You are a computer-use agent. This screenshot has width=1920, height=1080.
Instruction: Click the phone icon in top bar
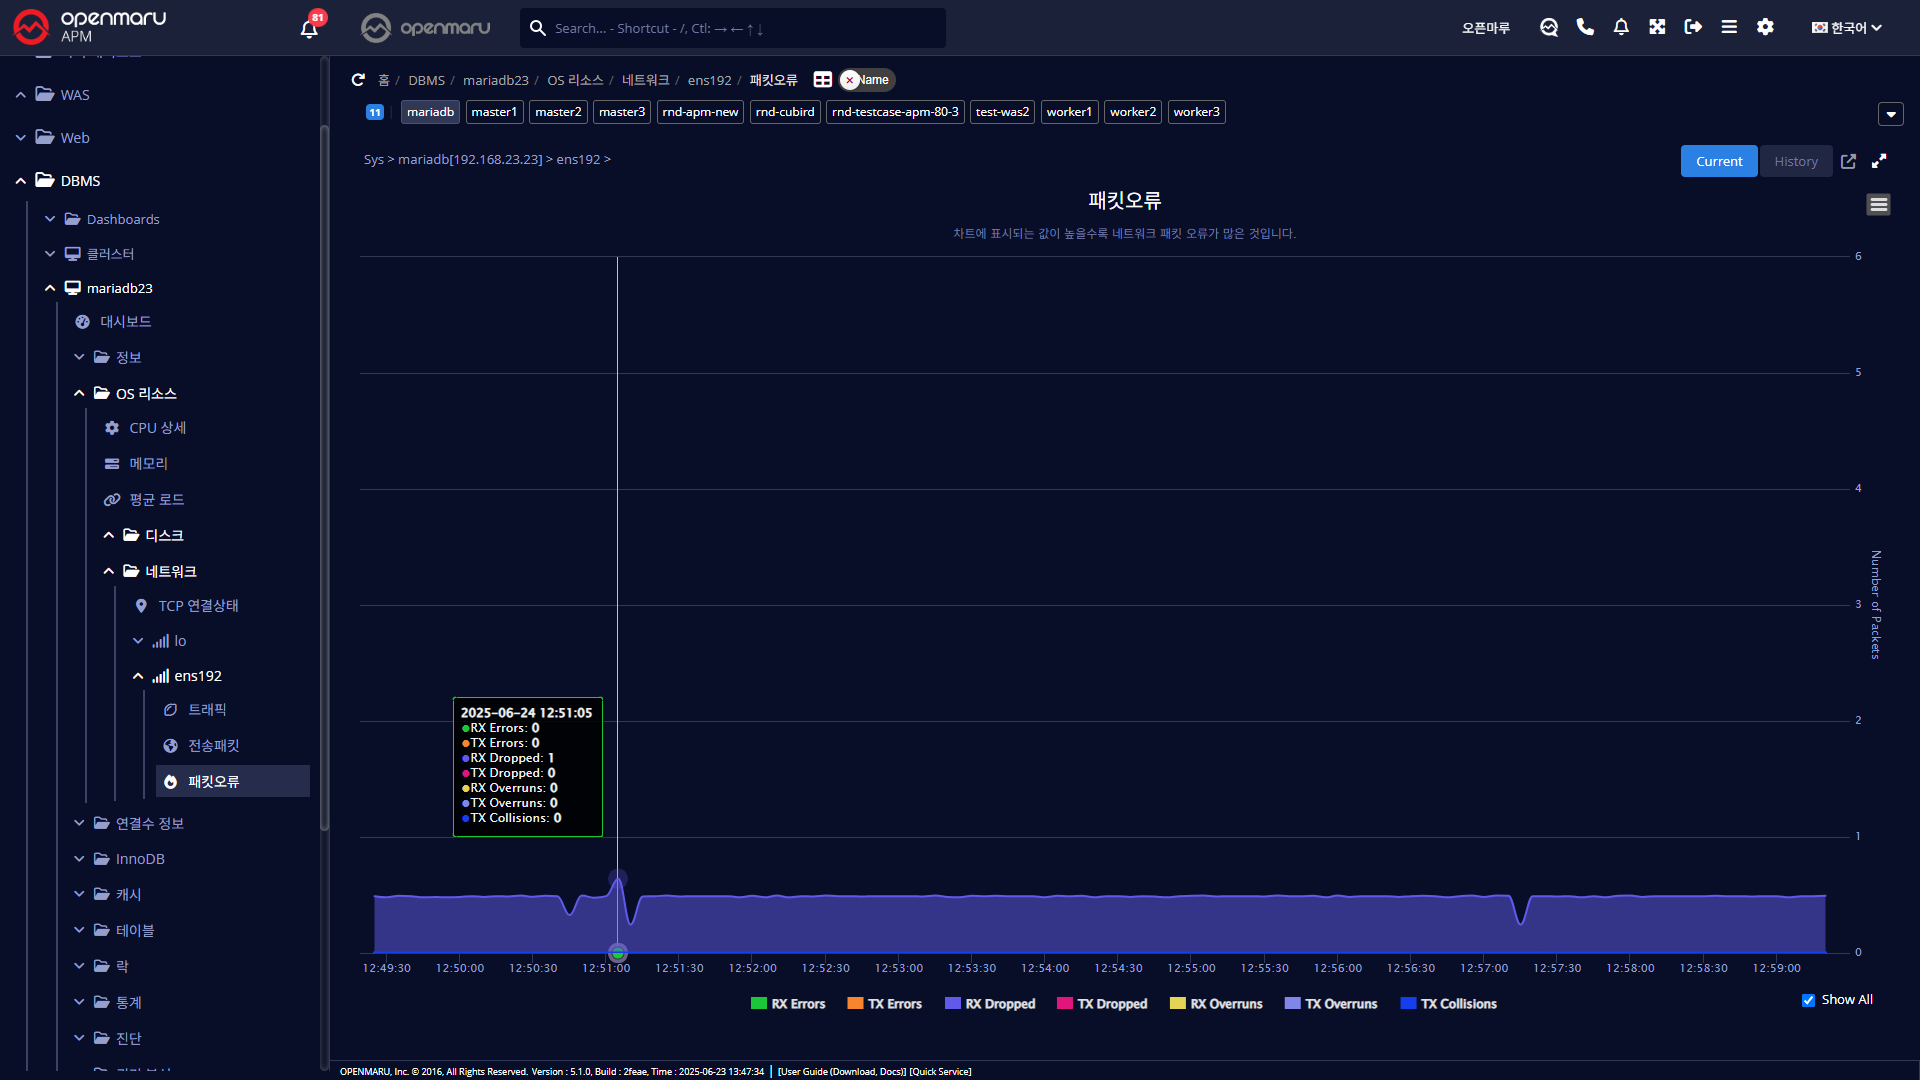point(1585,27)
